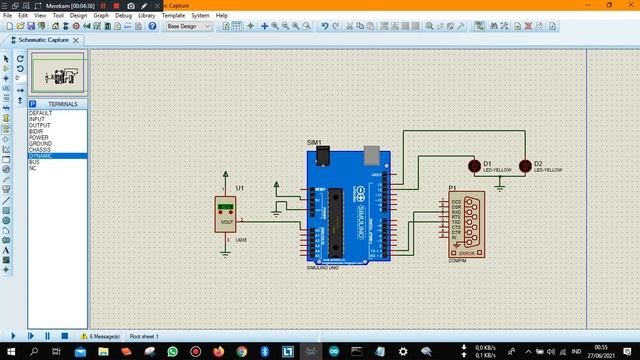Select the 2D Graphics Box tool

click(6, 211)
